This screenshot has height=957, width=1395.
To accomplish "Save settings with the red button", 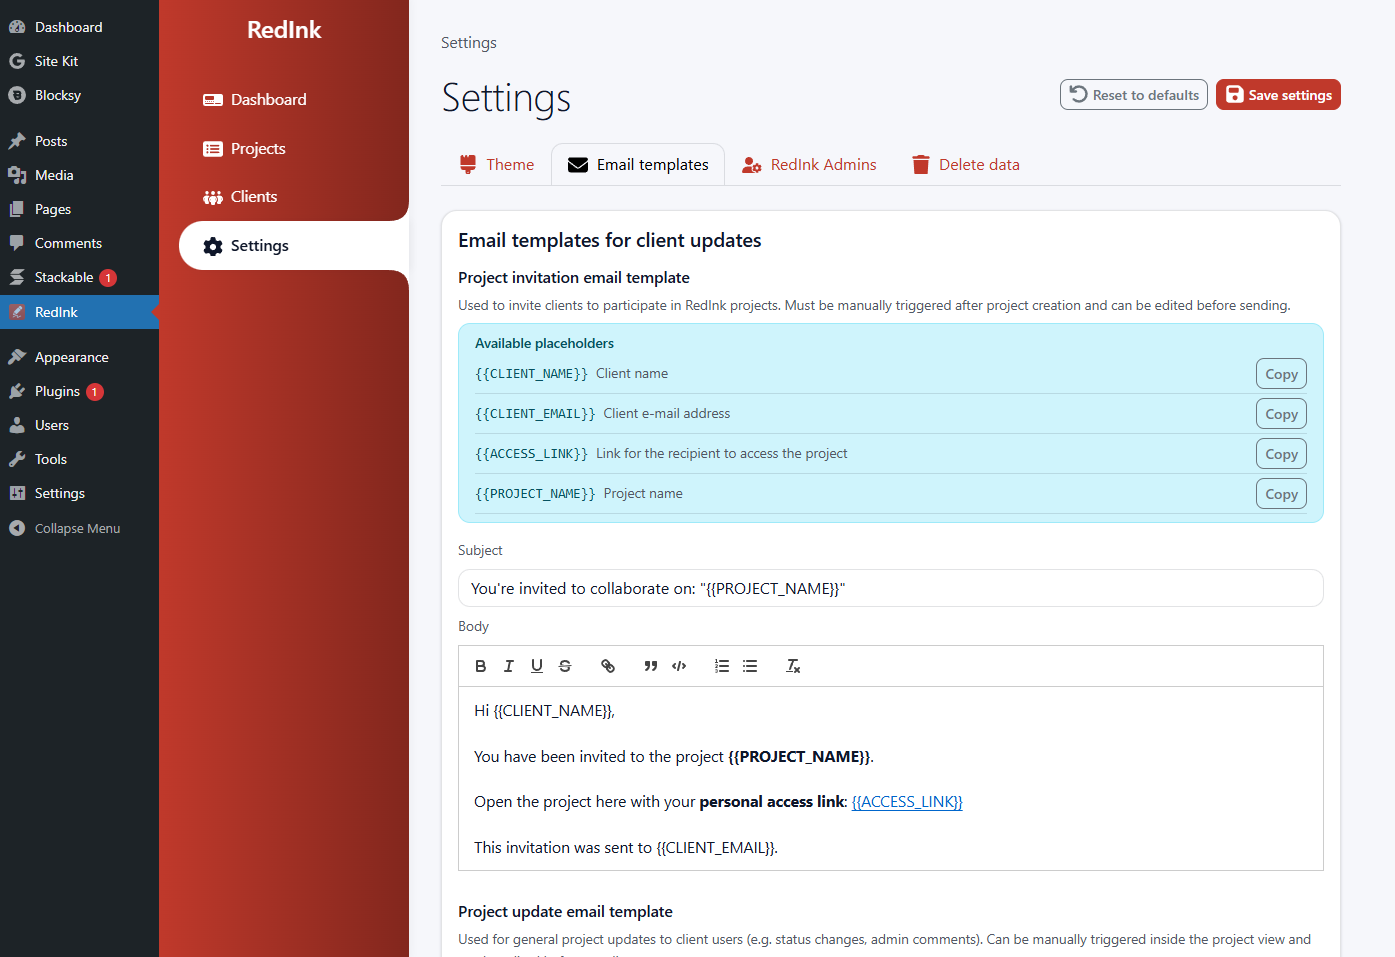I will point(1278,95).
